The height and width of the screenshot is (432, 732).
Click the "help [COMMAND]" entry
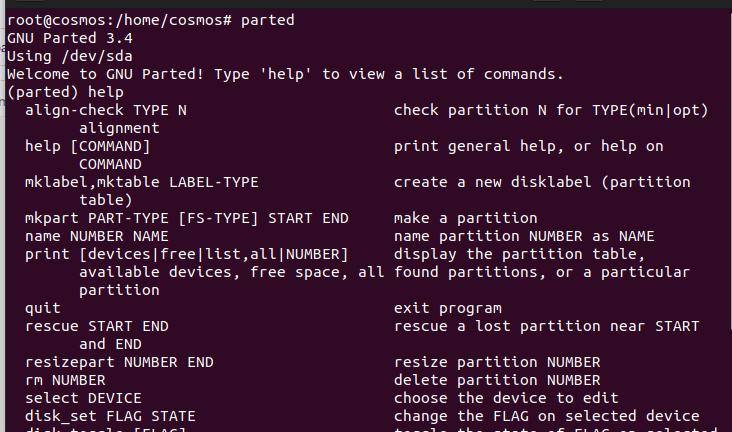coord(87,146)
